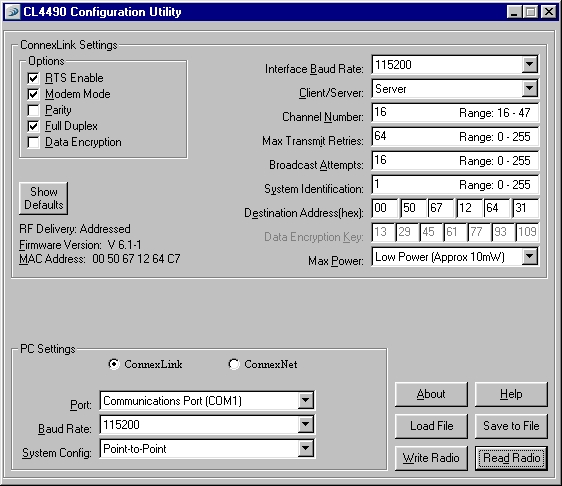Viewport: 562px width, 486px height.
Task: Click the Read Radio button
Action: (x=511, y=458)
